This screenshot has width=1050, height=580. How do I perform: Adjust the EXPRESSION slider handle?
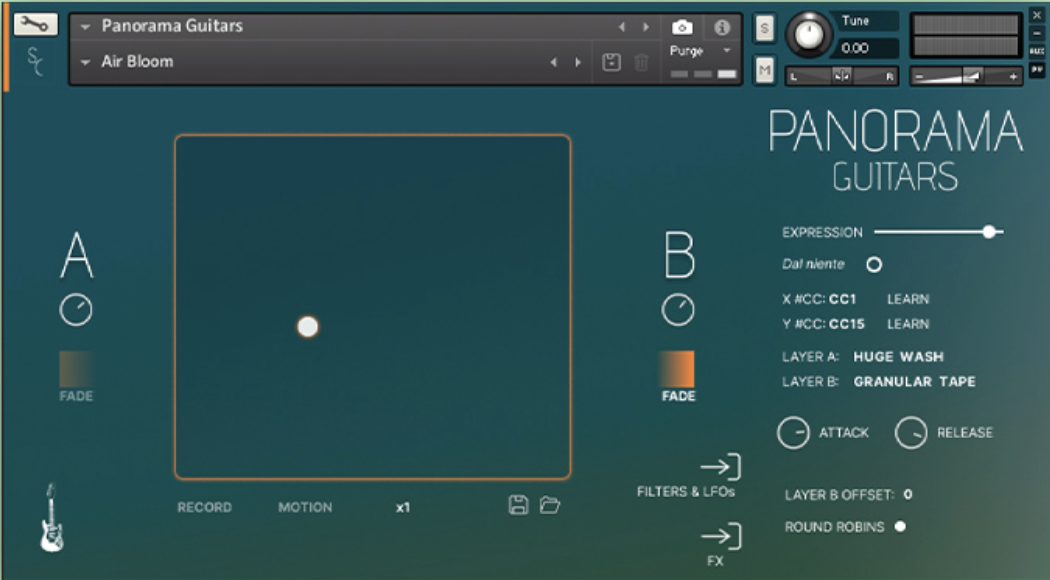989,232
